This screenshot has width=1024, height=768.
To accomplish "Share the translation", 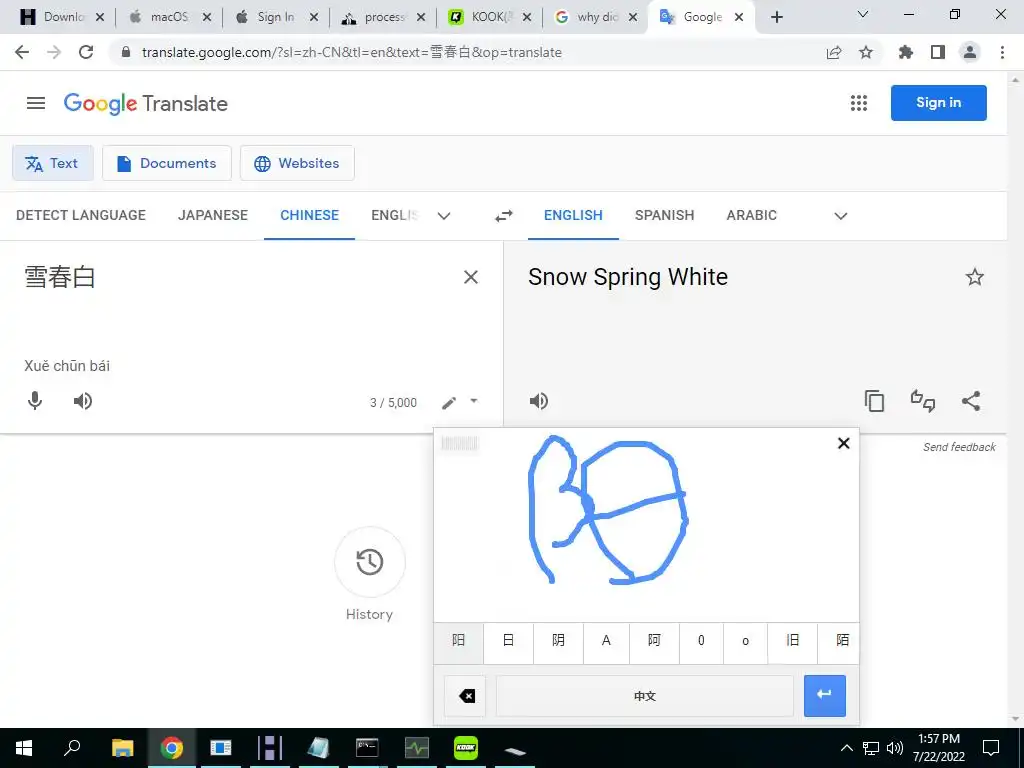I will pos(971,401).
